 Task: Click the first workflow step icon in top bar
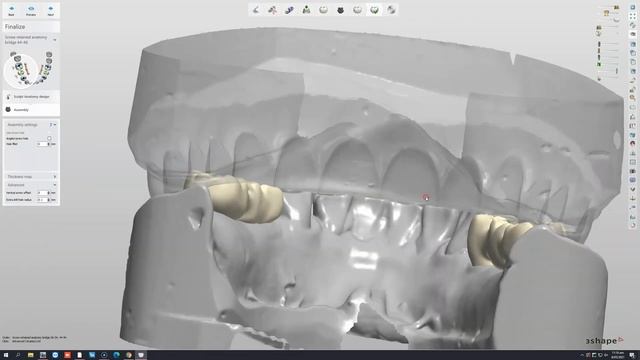click(256, 10)
